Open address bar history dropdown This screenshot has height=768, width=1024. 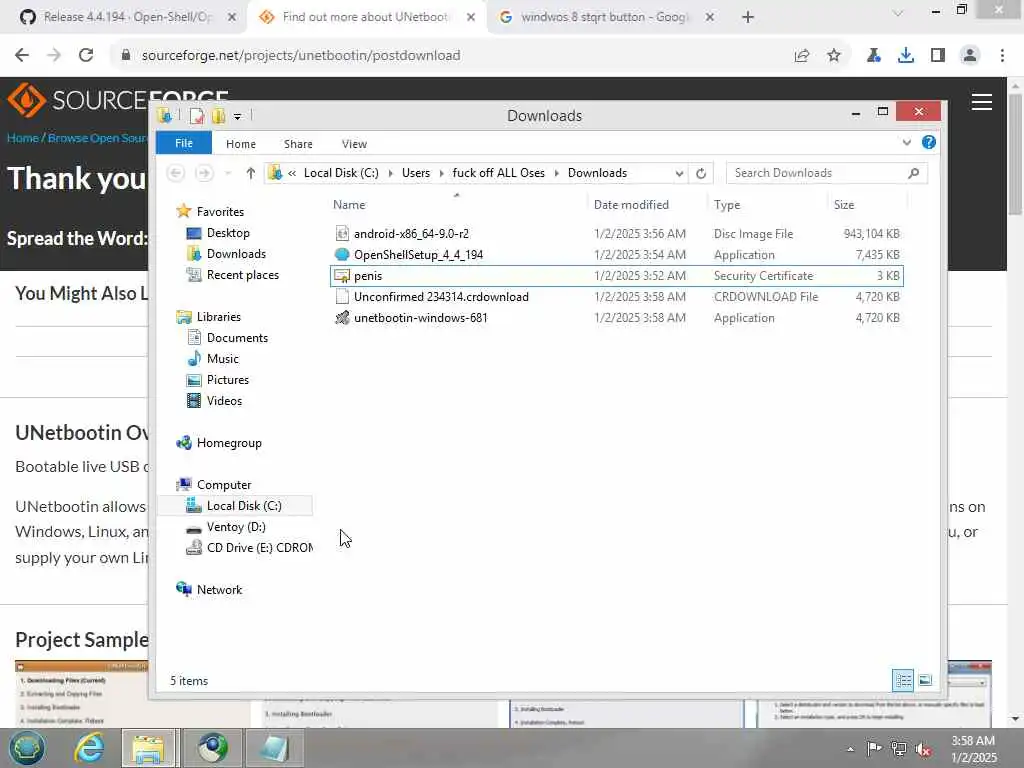click(x=679, y=173)
